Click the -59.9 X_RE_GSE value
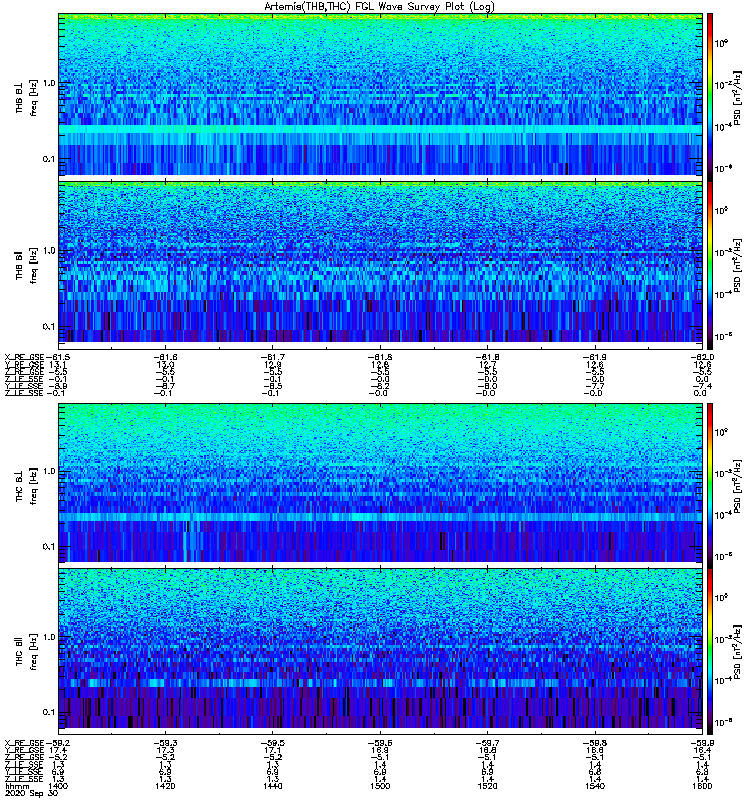This screenshot has height=800, width=750. pyautogui.click(x=702, y=743)
